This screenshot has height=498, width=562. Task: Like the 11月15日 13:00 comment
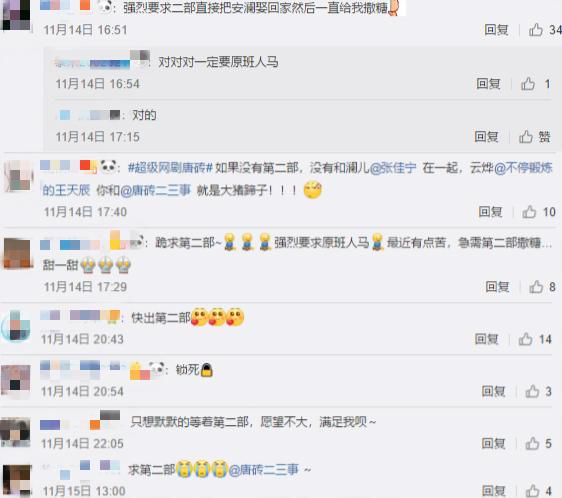(x=532, y=490)
